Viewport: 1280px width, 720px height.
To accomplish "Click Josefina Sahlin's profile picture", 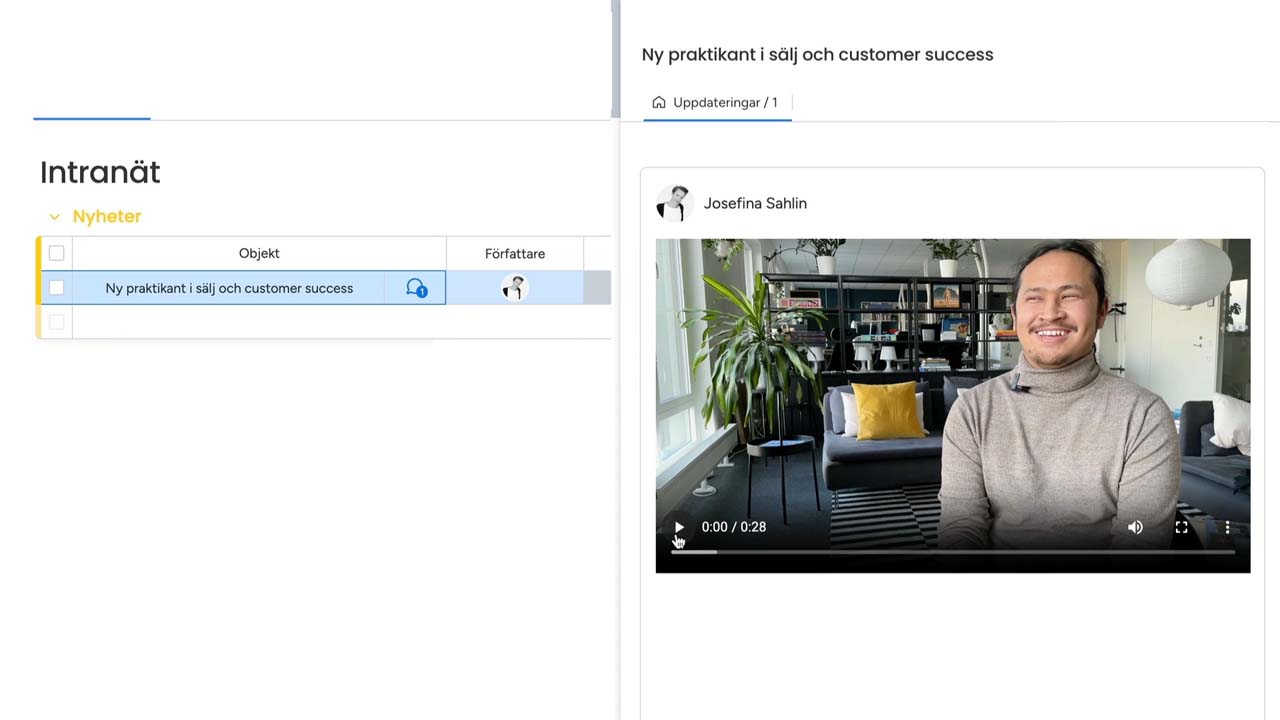I will pyautogui.click(x=674, y=203).
